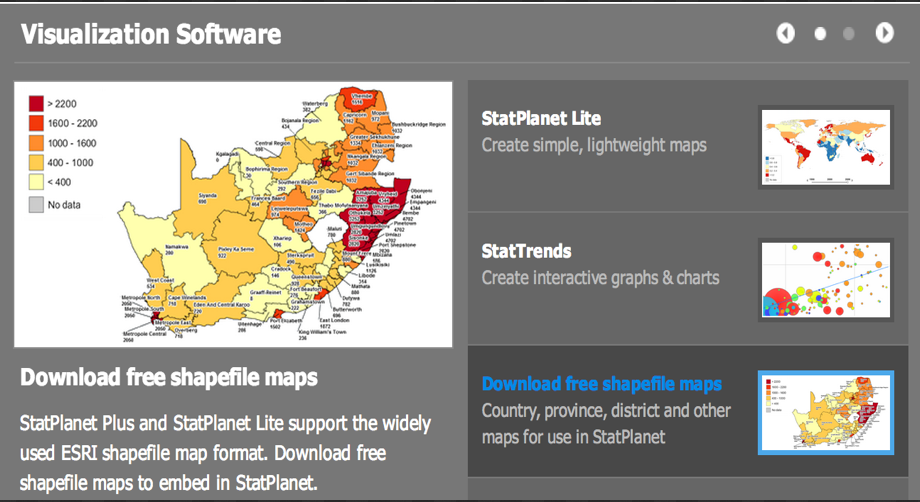This screenshot has height=502, width=920.
Task: Click the StatTrends bubble chart thumbnail
Action: pyautogui.click(x=826, y=280)
